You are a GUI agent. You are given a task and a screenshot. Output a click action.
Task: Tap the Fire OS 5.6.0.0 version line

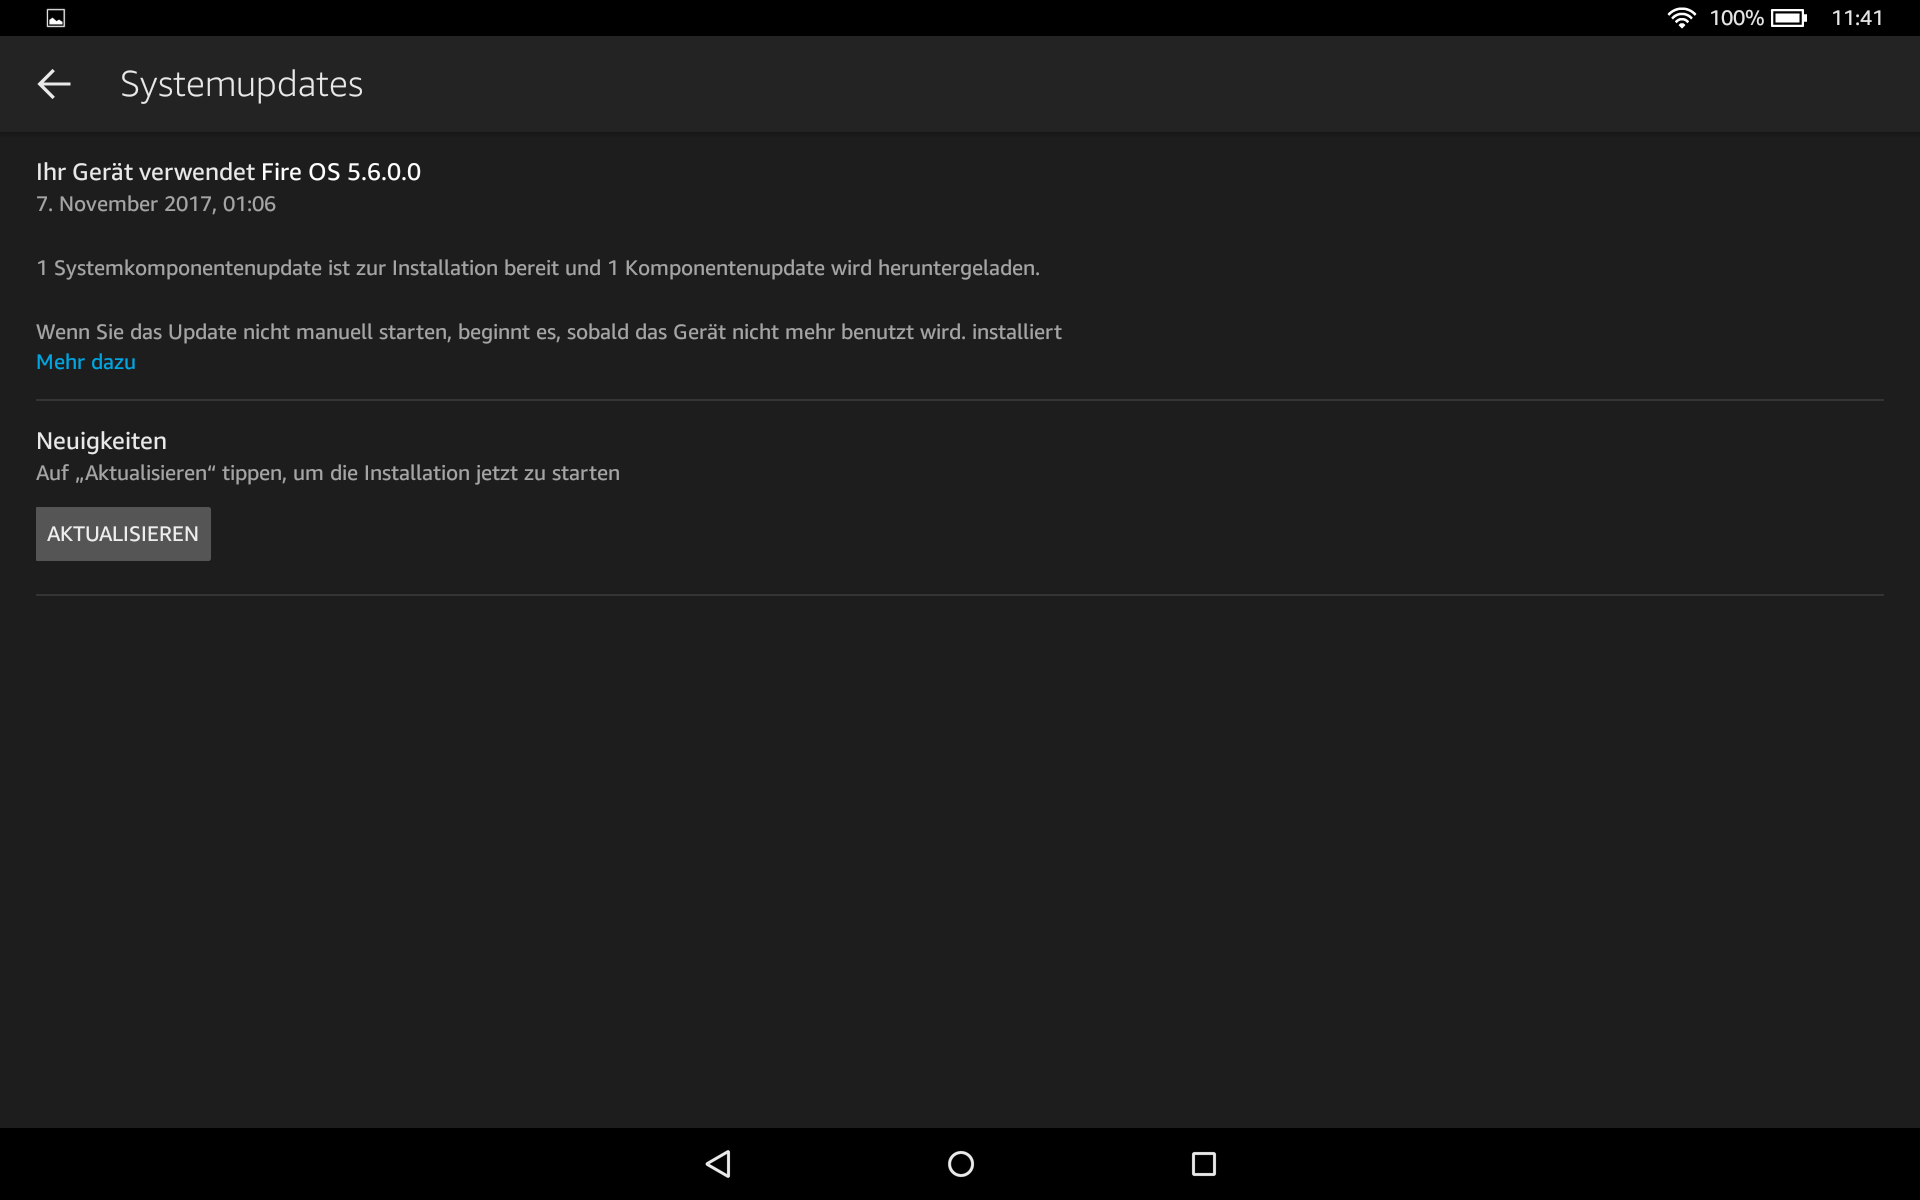pyautogui.click(x=228, y=172)
